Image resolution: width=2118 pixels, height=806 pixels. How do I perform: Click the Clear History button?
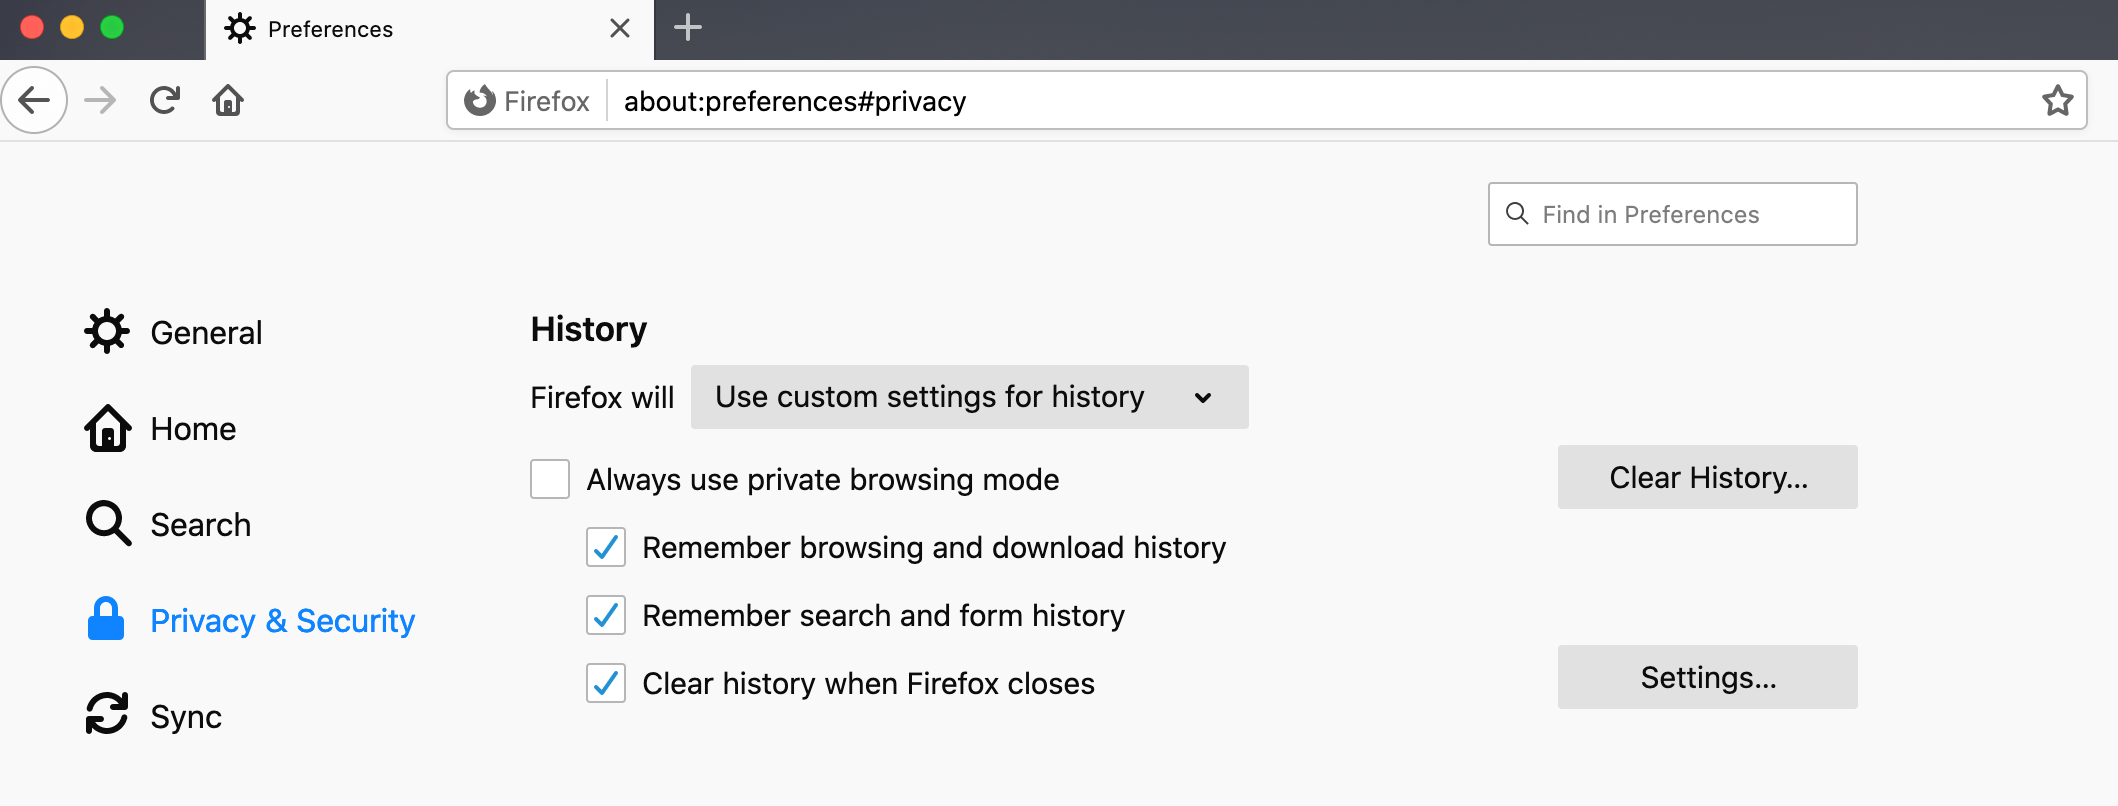point(1707,477)
